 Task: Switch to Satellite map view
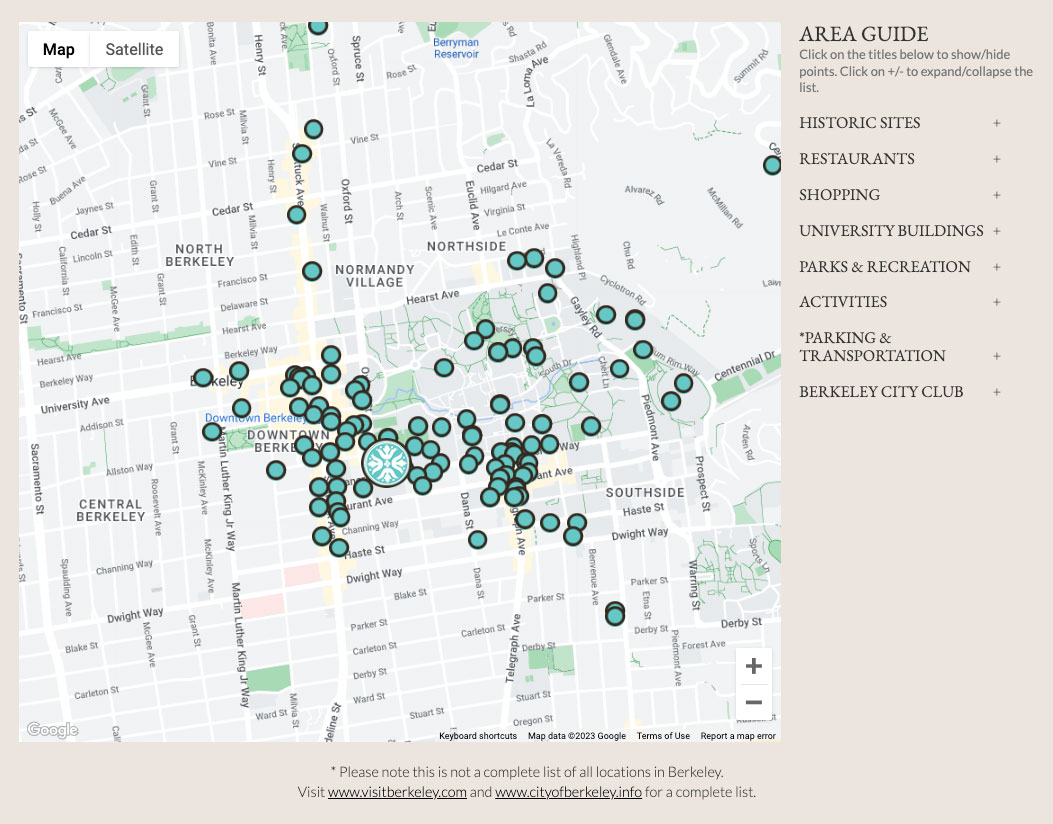point(134,49)
